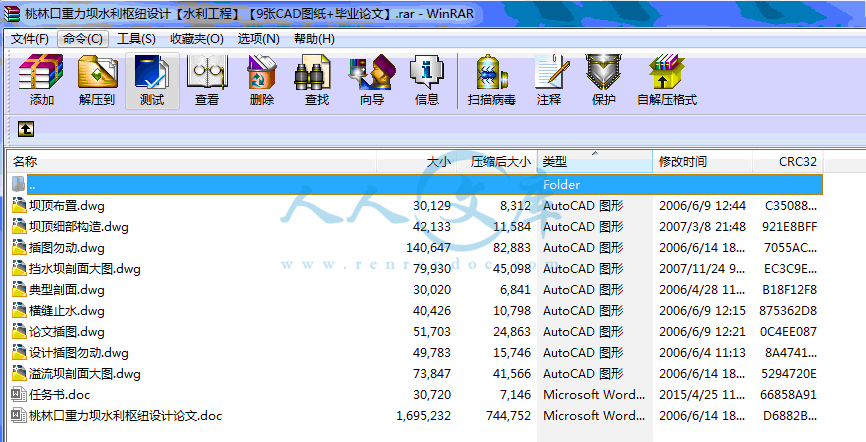
Task: Open the 文件(F) menu
Action: point(30,39)
